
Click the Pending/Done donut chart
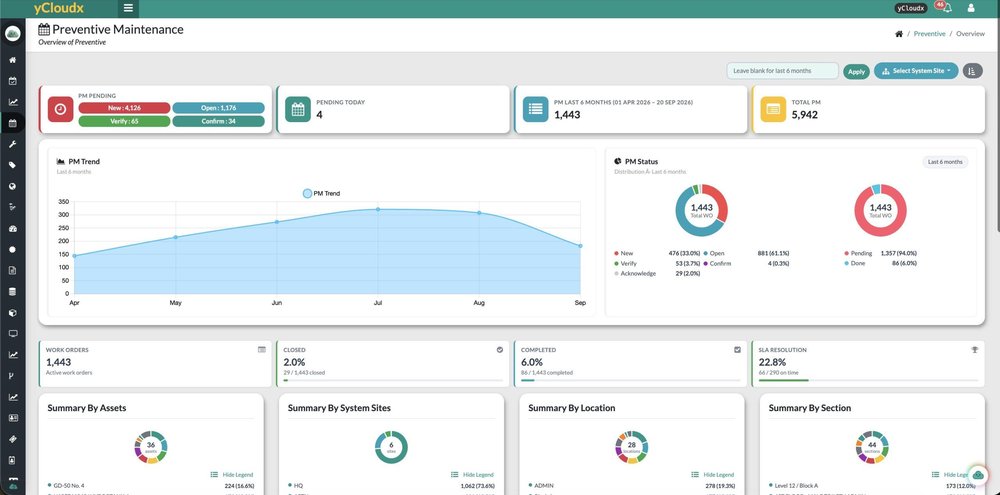coord(880,210)
